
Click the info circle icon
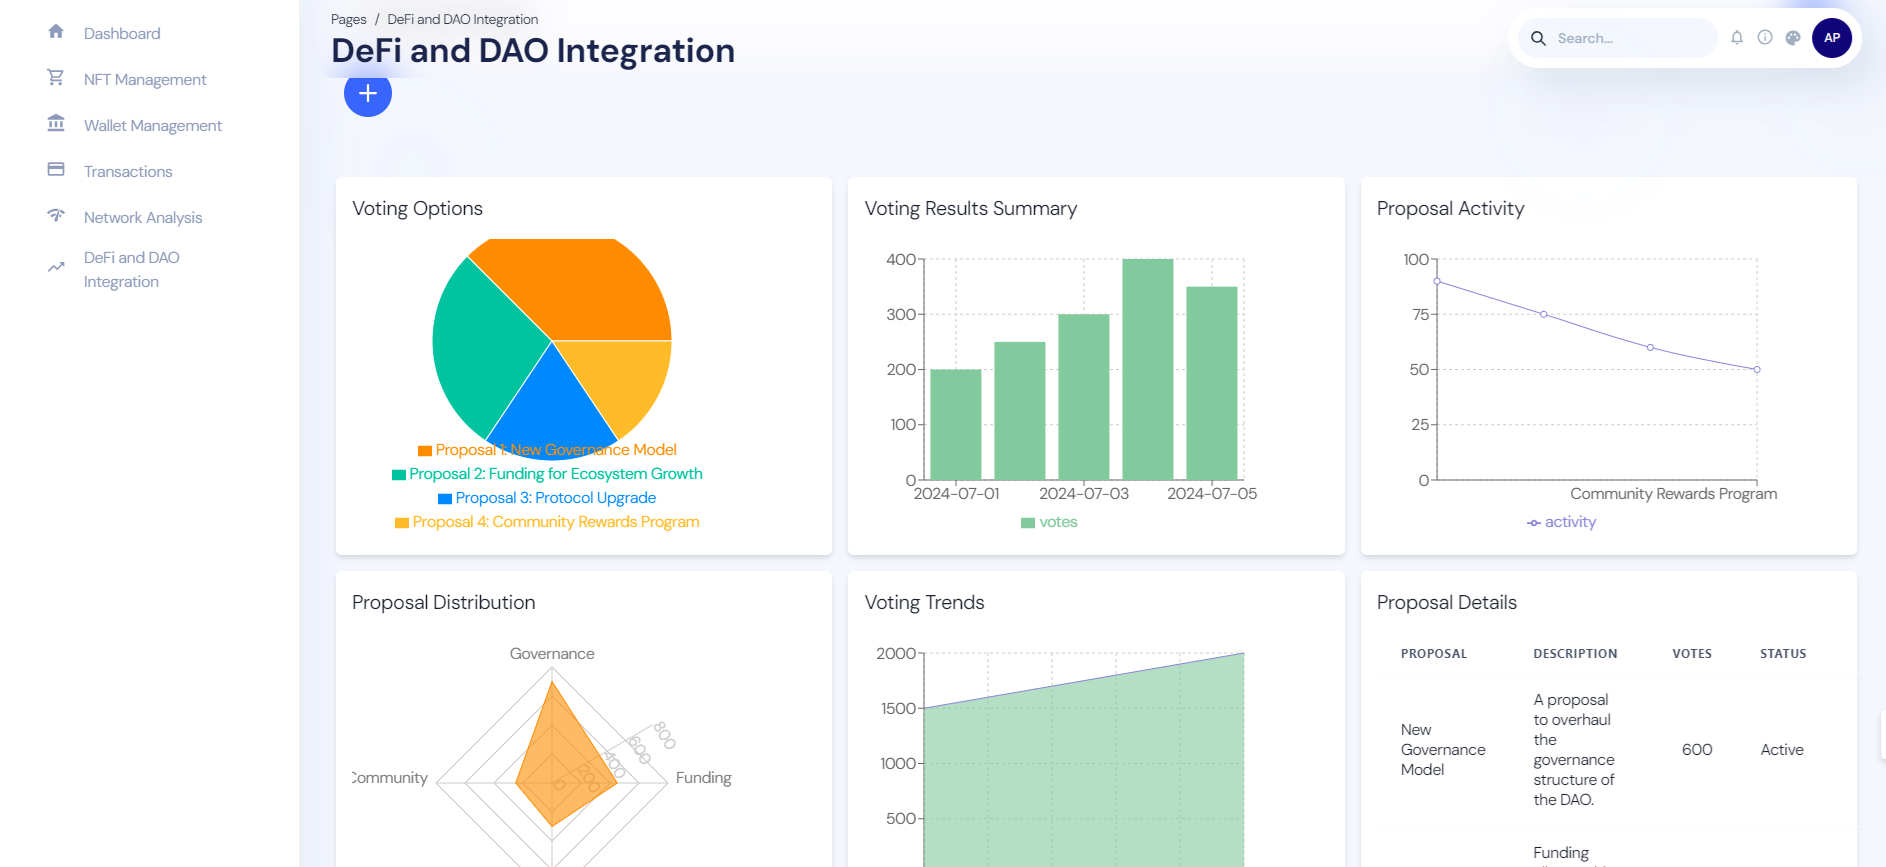(1765, 38)
